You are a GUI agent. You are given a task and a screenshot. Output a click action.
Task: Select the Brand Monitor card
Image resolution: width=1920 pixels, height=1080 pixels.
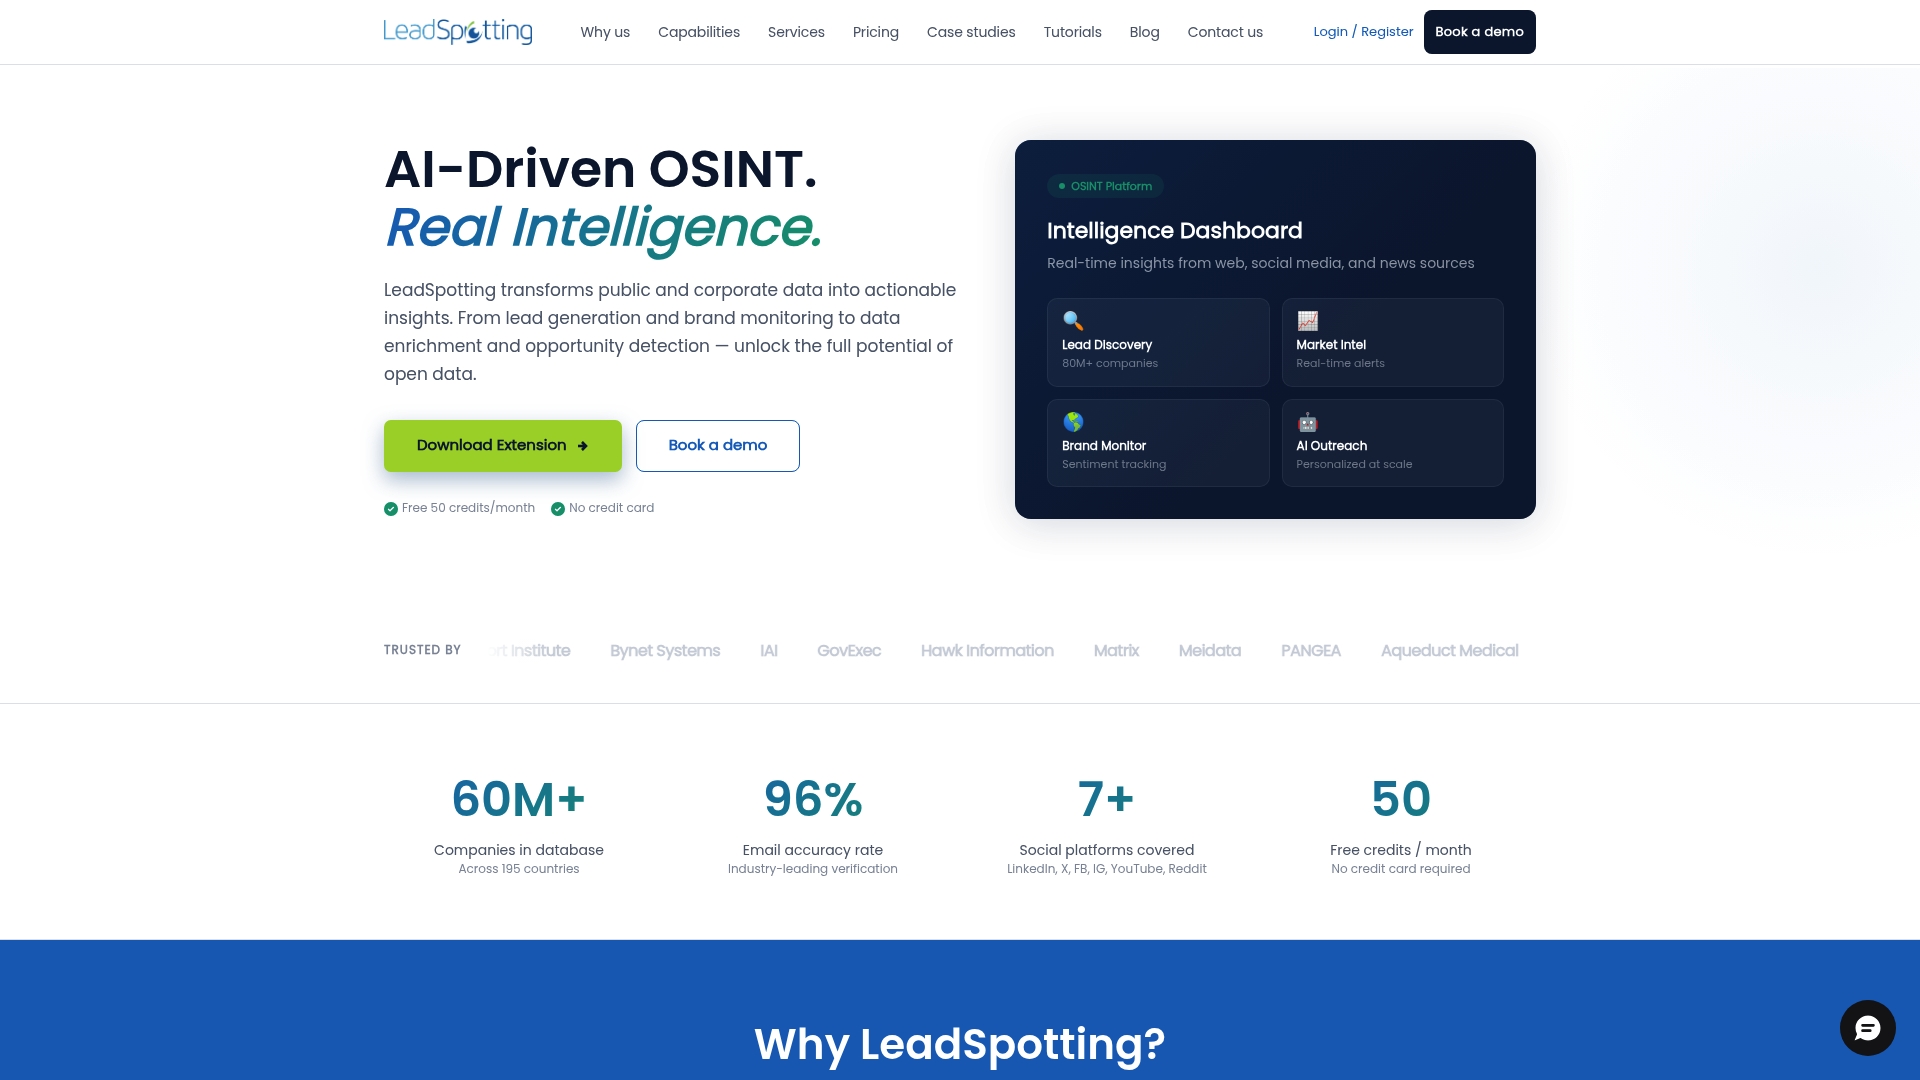pyautogui.click(x=1158, y=443)
